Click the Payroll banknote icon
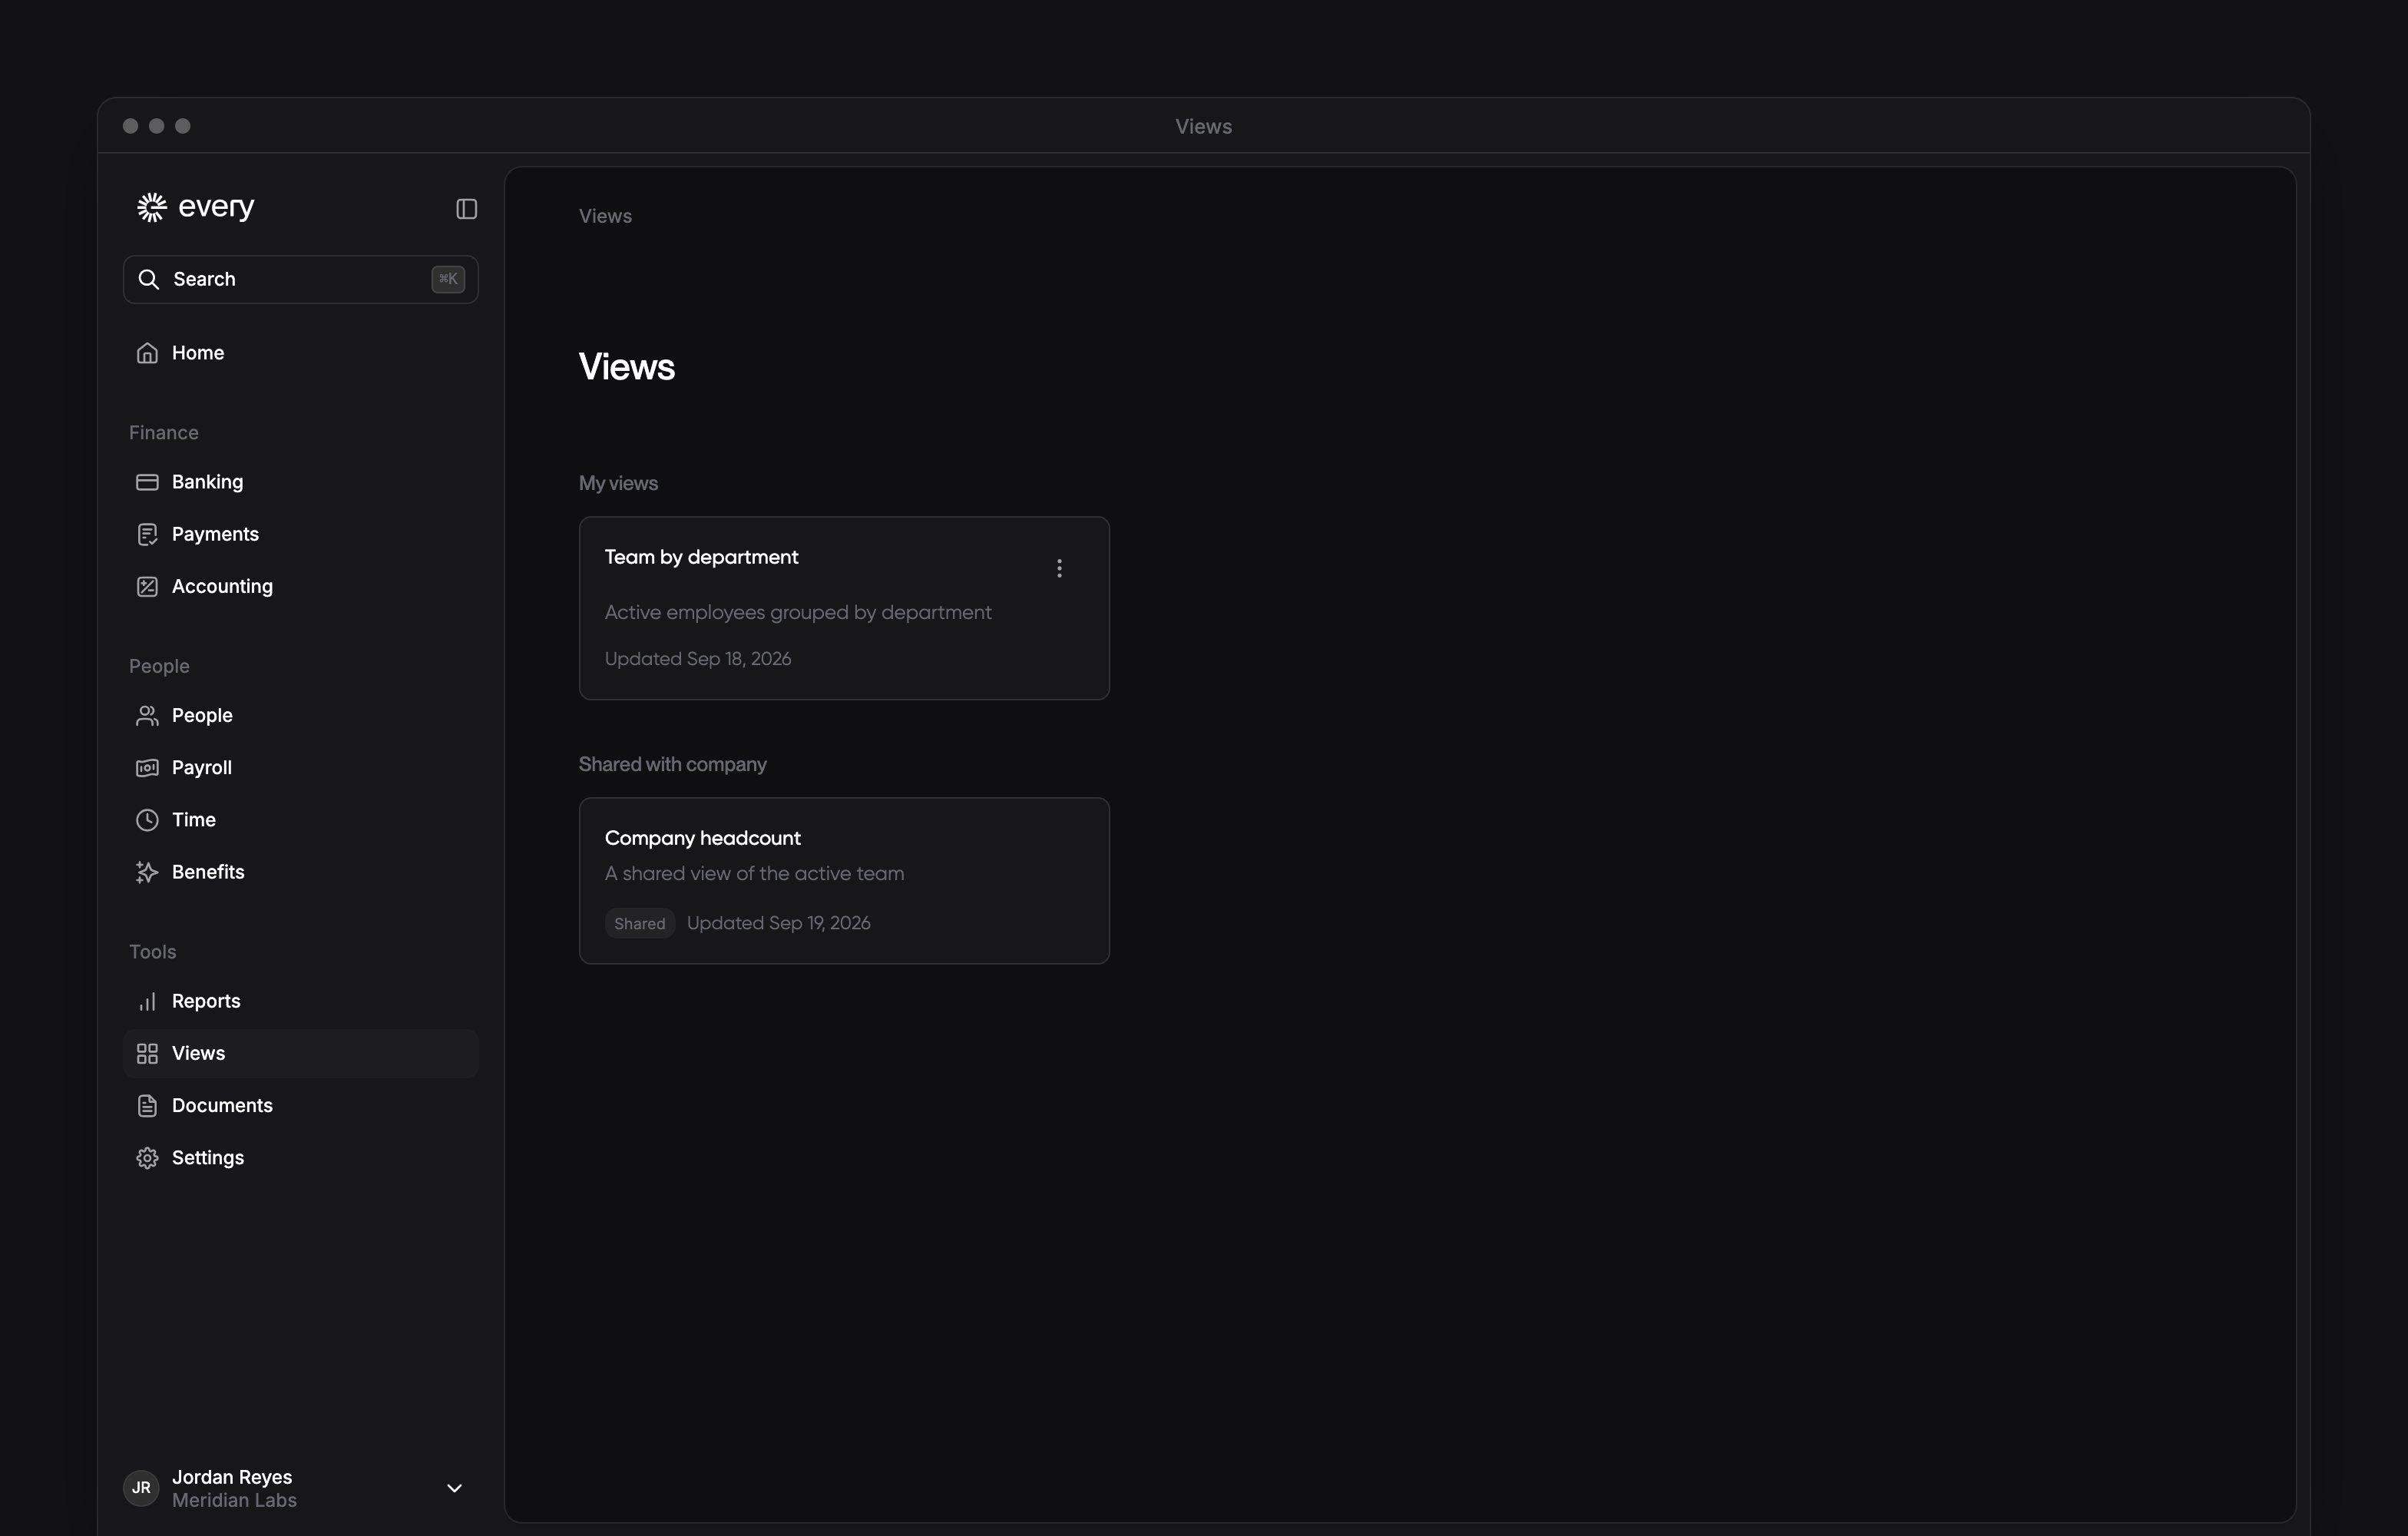Viewport: 2408px width, 1536px height. tap(147, 767)
